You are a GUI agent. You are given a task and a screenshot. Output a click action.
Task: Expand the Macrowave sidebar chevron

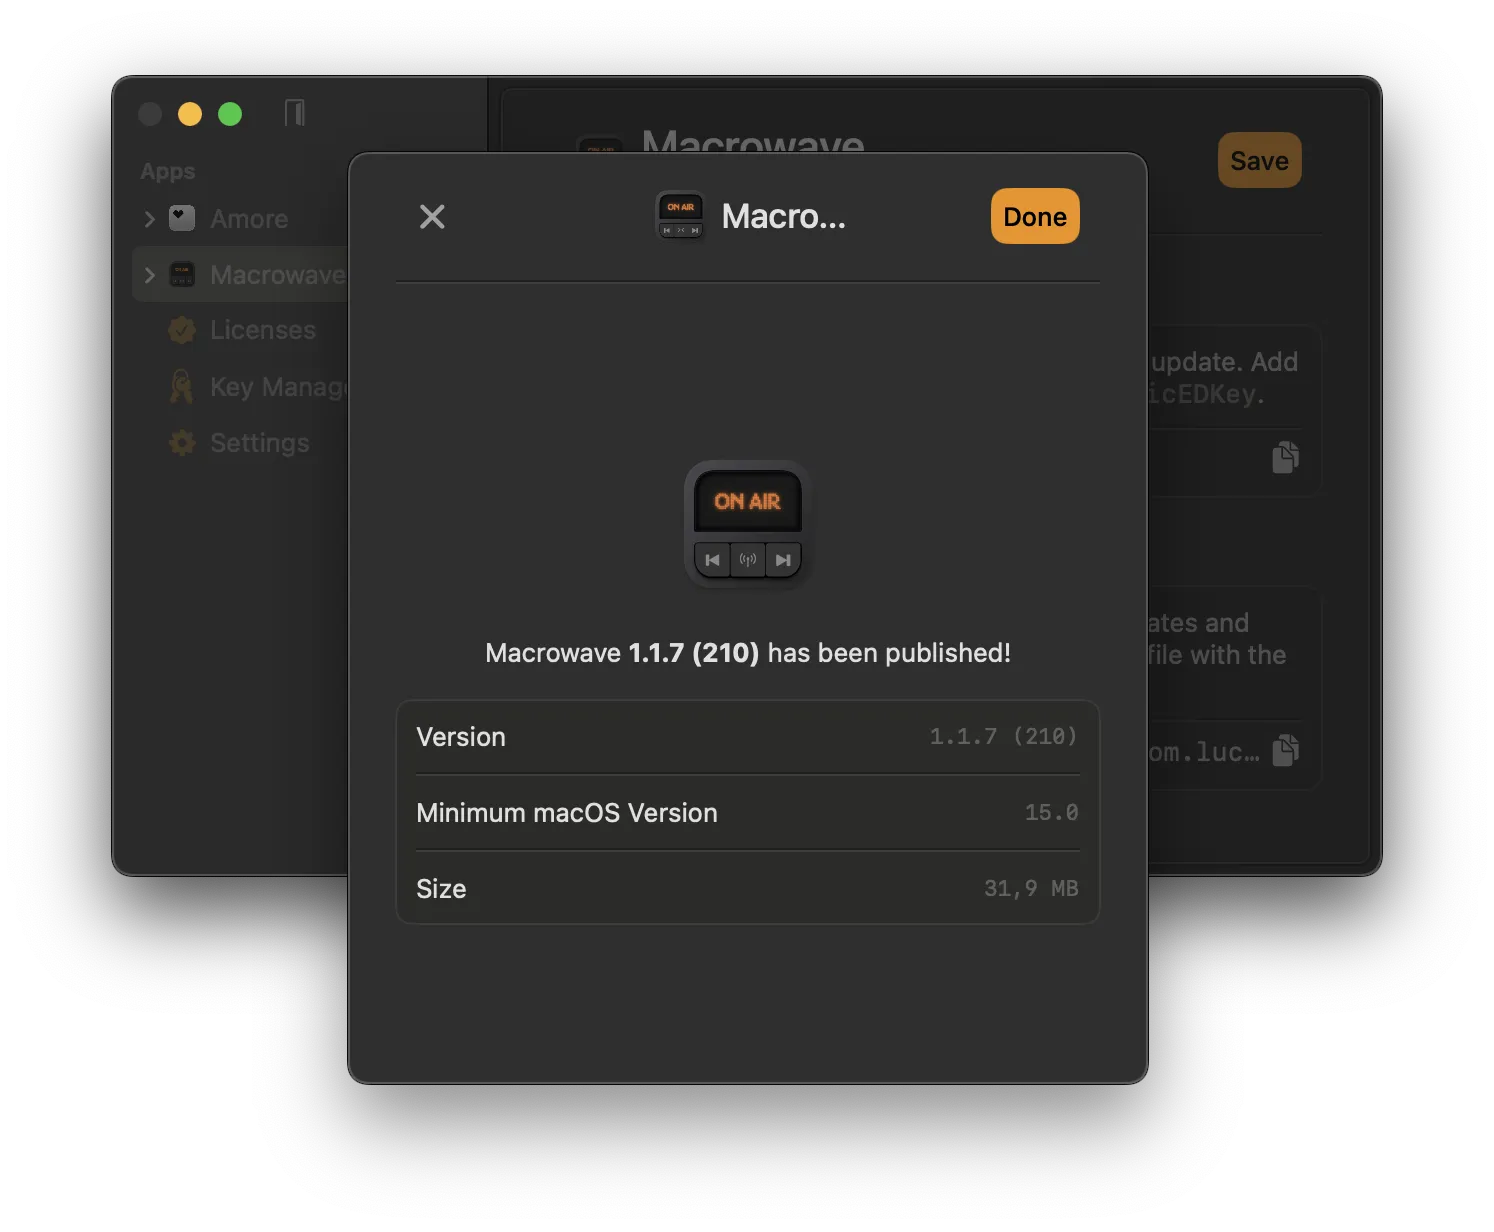coord(150,275)
